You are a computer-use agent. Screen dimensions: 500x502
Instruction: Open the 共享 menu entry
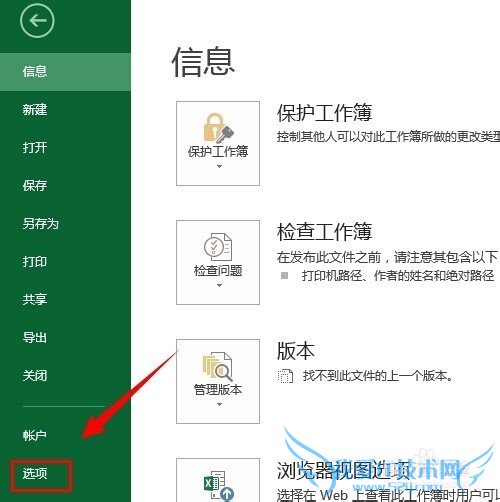click(35, 299)
